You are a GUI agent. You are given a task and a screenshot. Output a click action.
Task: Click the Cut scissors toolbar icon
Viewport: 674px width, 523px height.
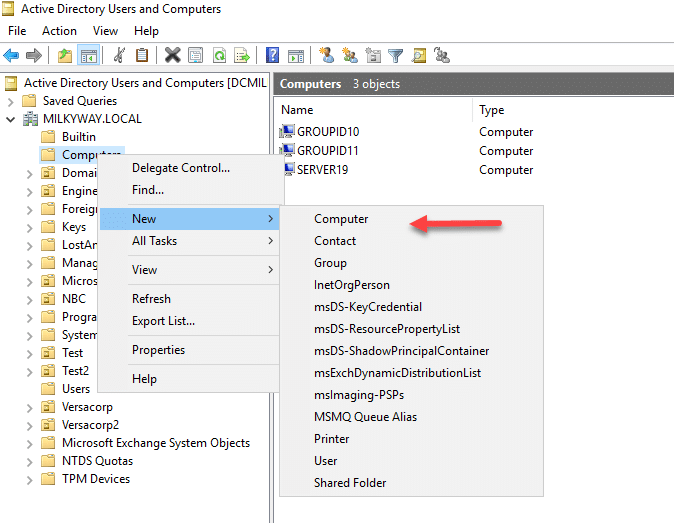point(119,55)
